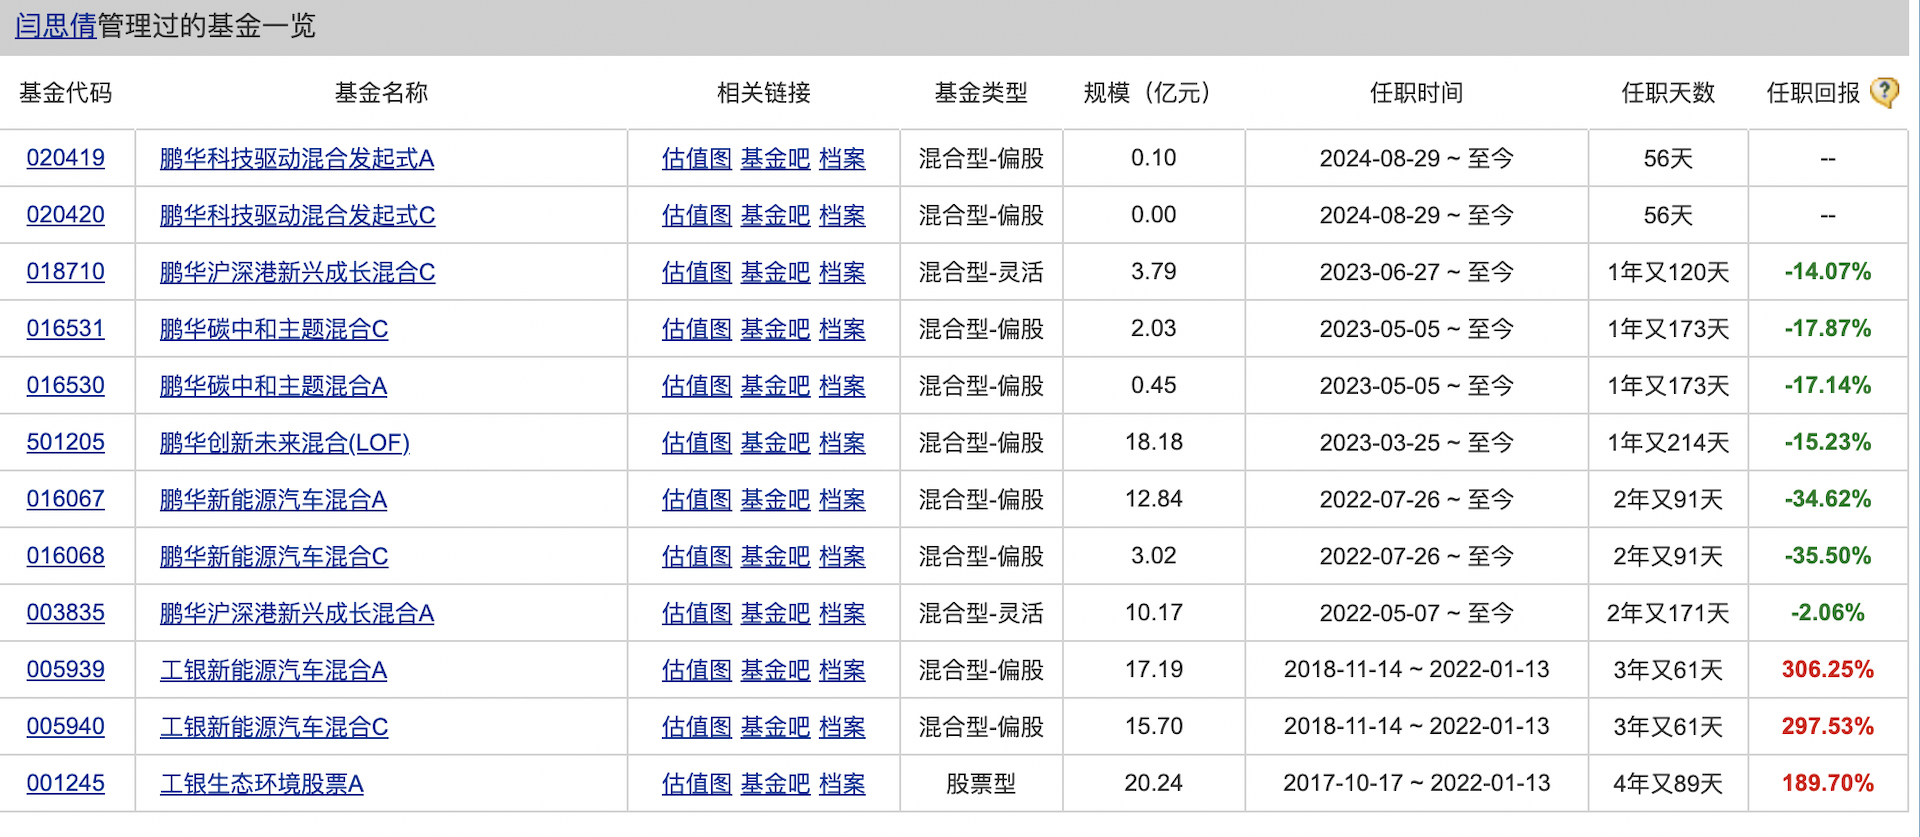Screen dimensions: 1920x837
Task: Open fund code 016067 link
Action: click(x=65, y=499)
